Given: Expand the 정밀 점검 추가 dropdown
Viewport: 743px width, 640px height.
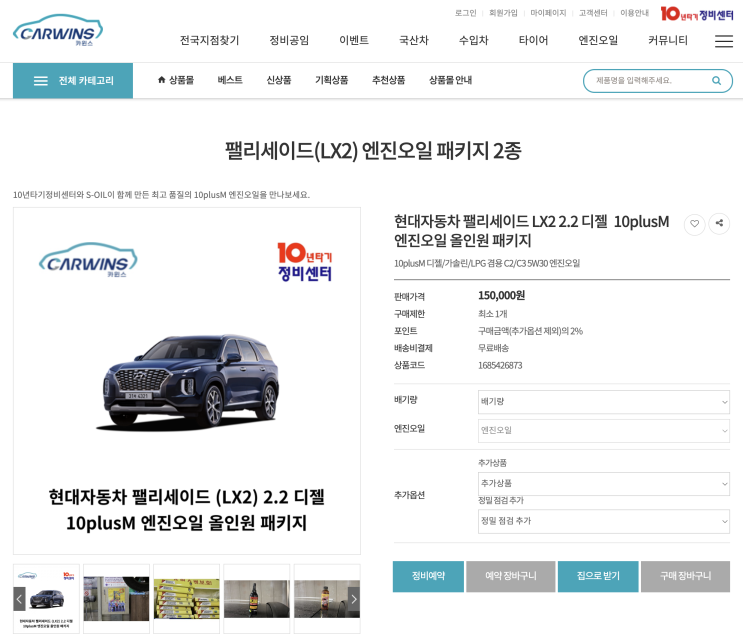Looking at the screenshot, I should (604, 521).
